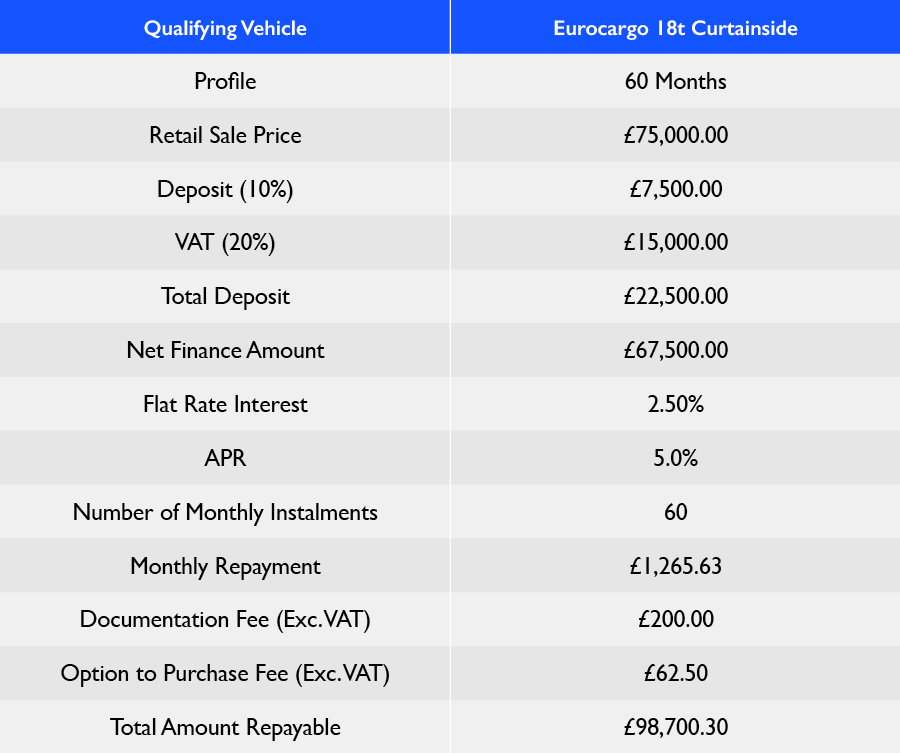
Task: Click the £75,000.00 retail price value
Action: click(675, 135)
